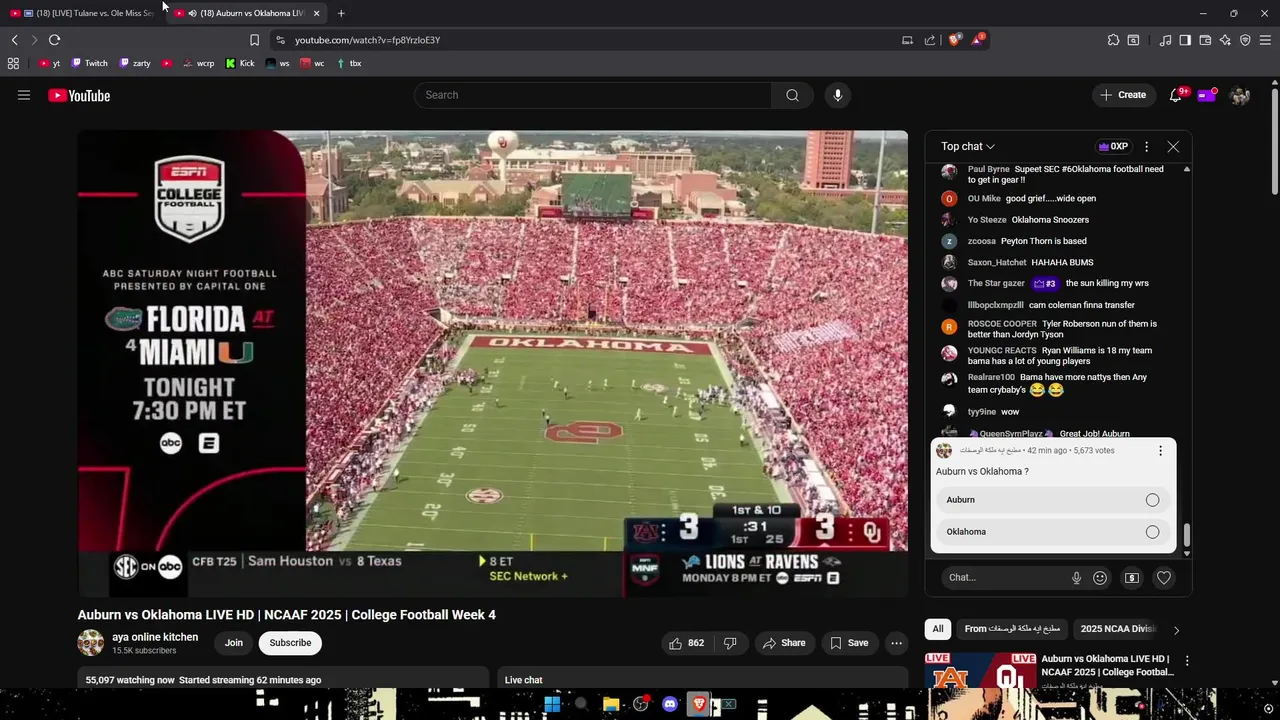Toggle the browser sidebar panel icon
This screenshot has width=1280, height=720.
point(1185,40)
